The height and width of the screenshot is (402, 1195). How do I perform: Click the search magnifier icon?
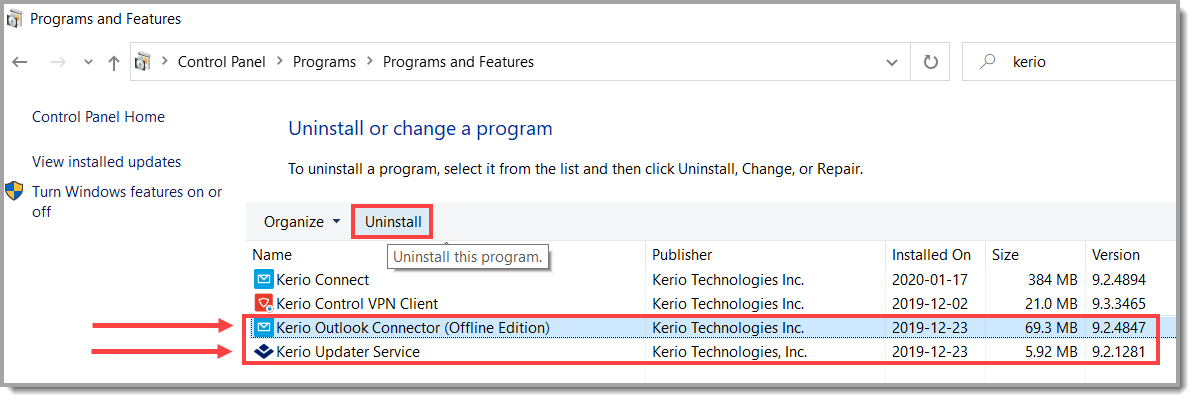click(988, 62)
